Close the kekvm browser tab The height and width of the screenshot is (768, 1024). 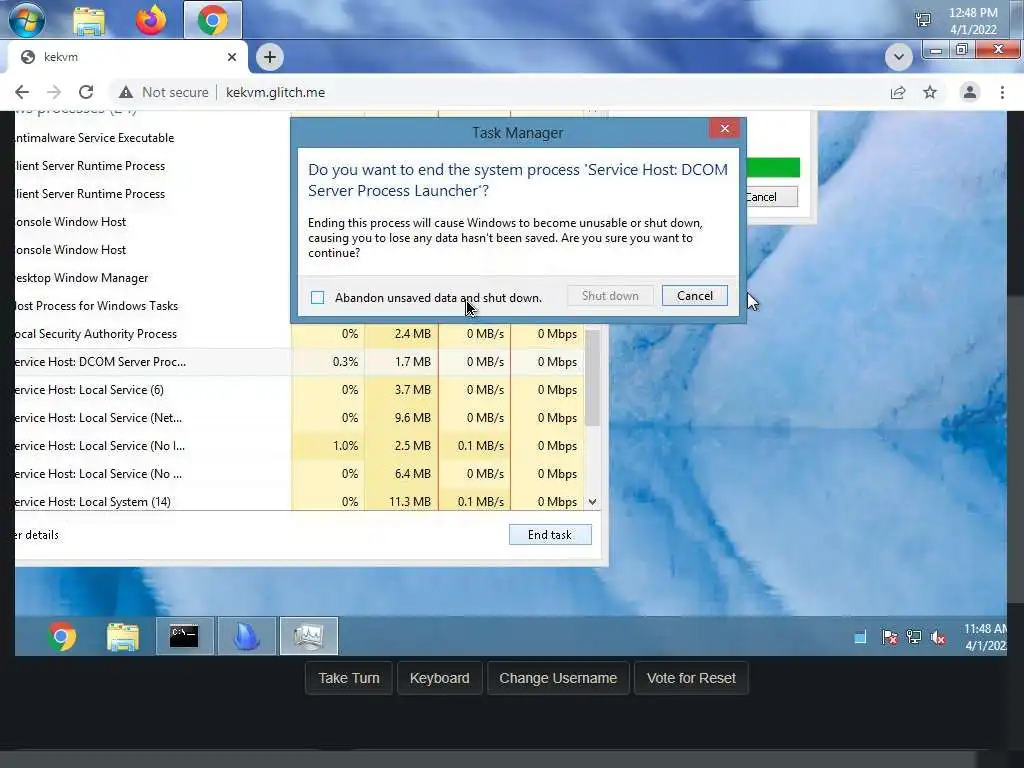(x=232, y=57)
